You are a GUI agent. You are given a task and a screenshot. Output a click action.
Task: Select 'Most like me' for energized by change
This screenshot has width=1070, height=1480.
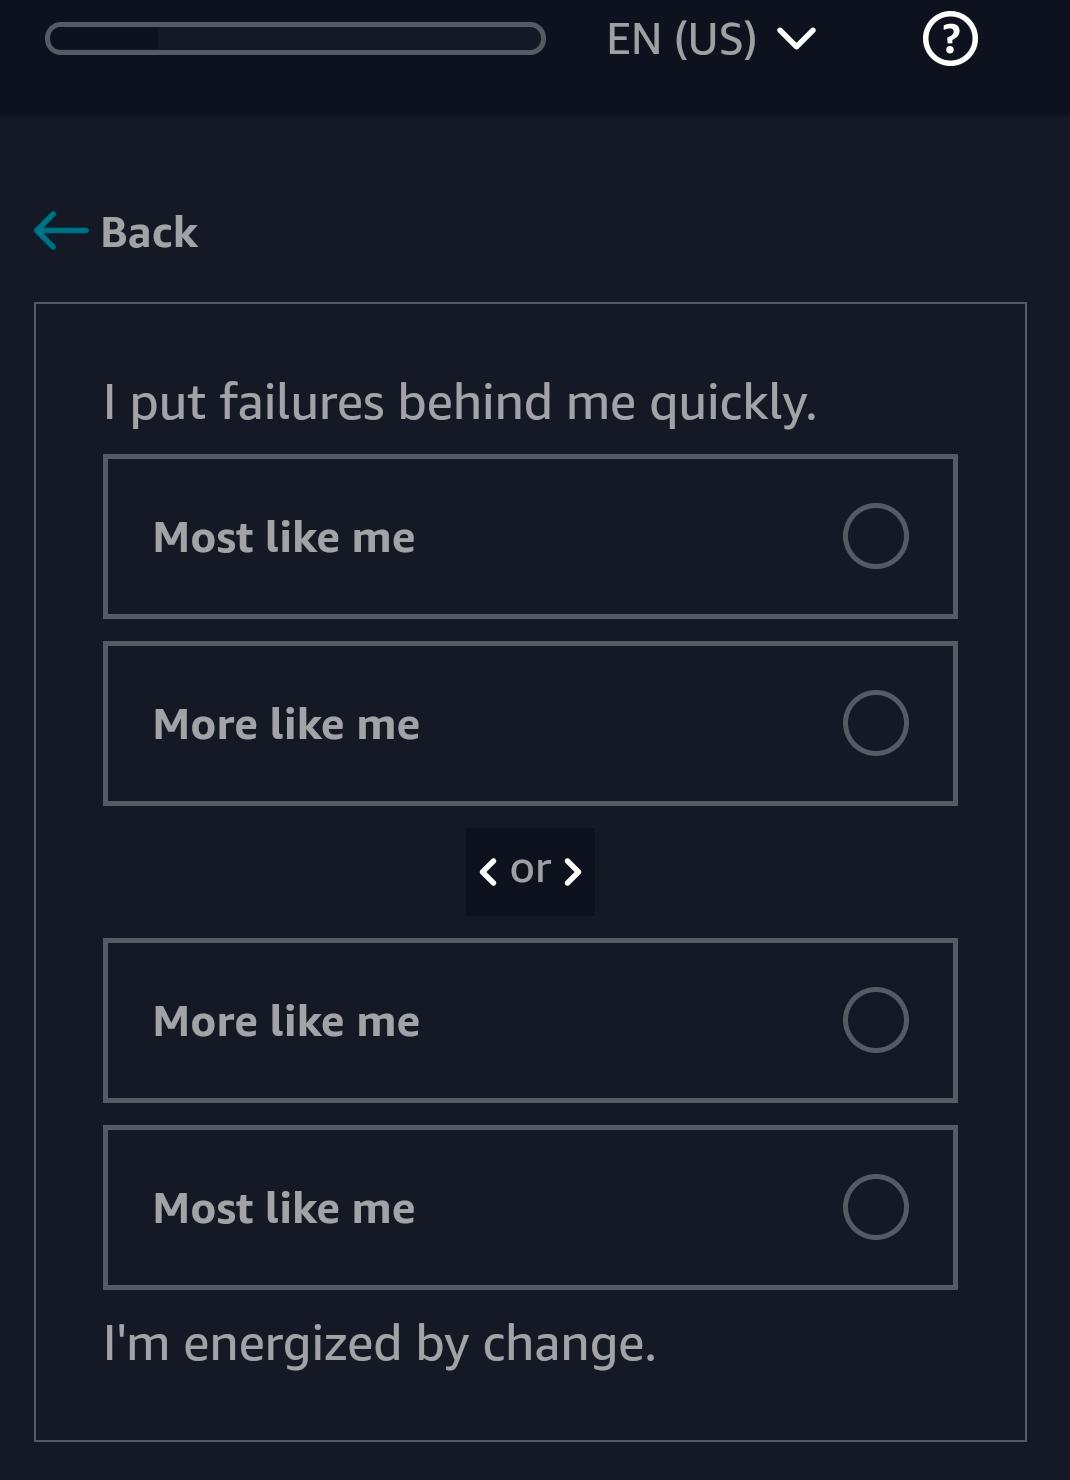coord(530,1208)
